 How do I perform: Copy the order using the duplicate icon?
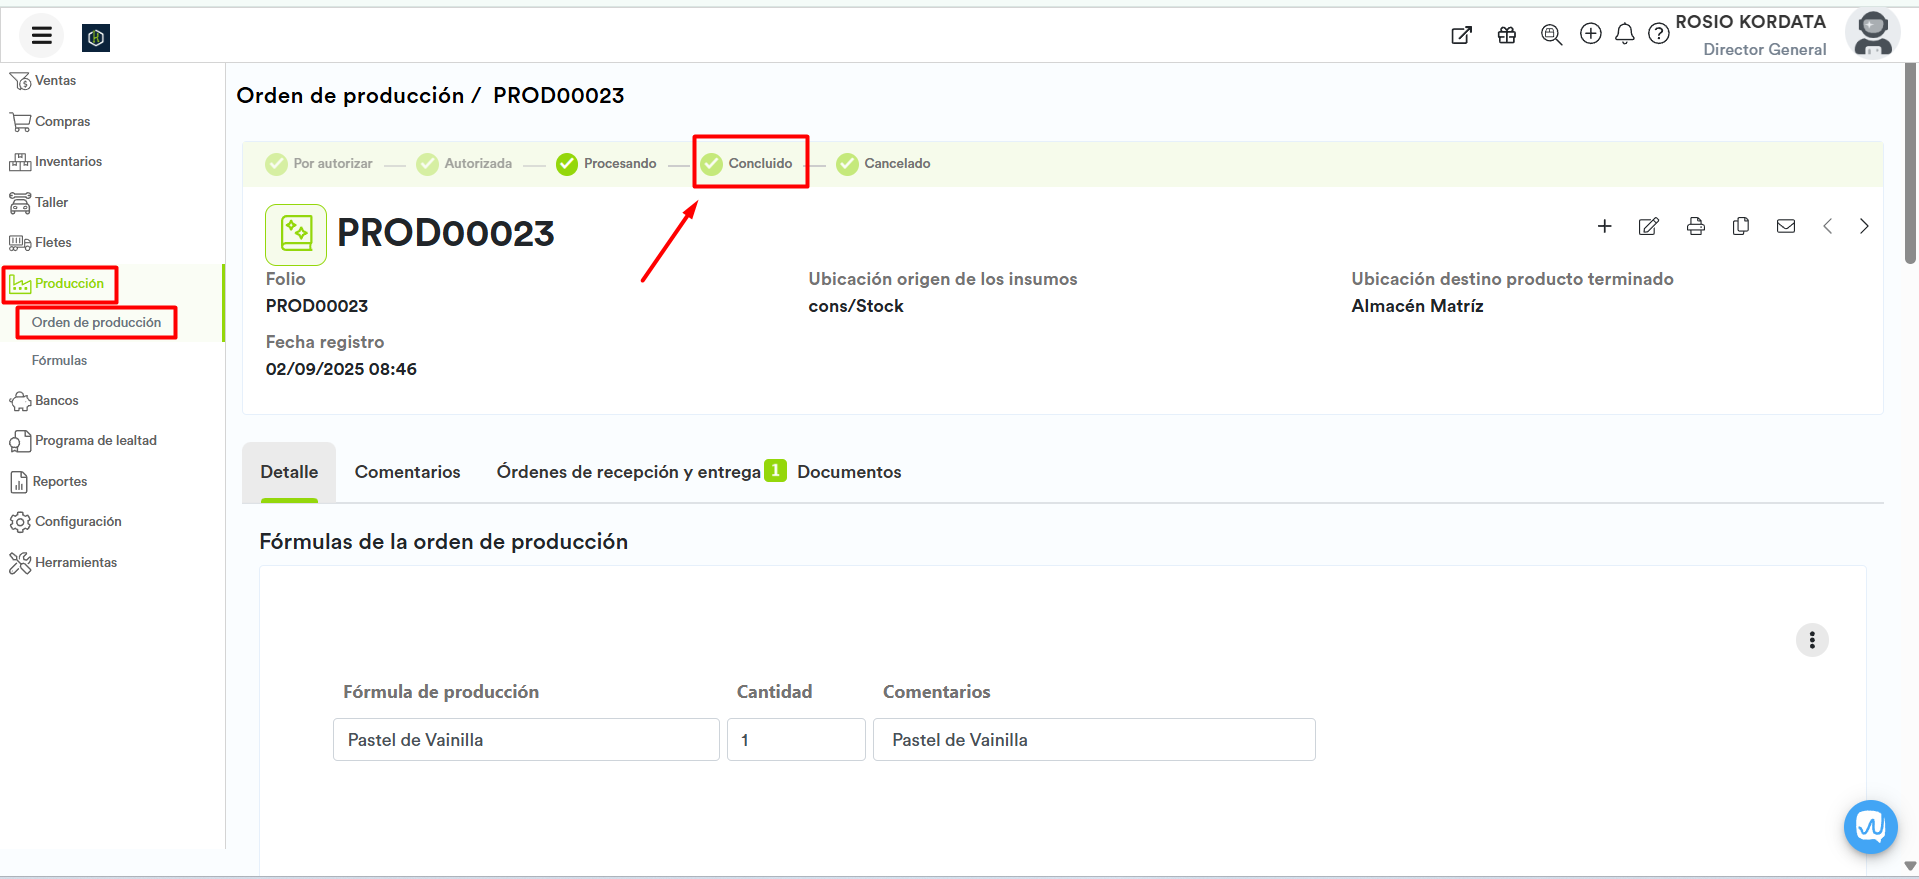pos(1740,226)
